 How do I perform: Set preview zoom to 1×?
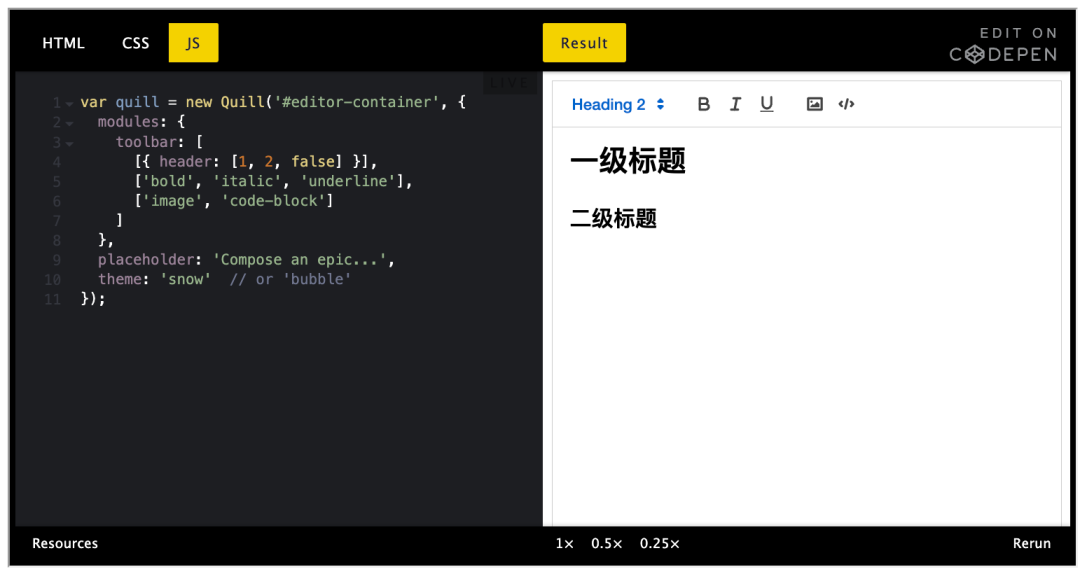tap(565, 543)
